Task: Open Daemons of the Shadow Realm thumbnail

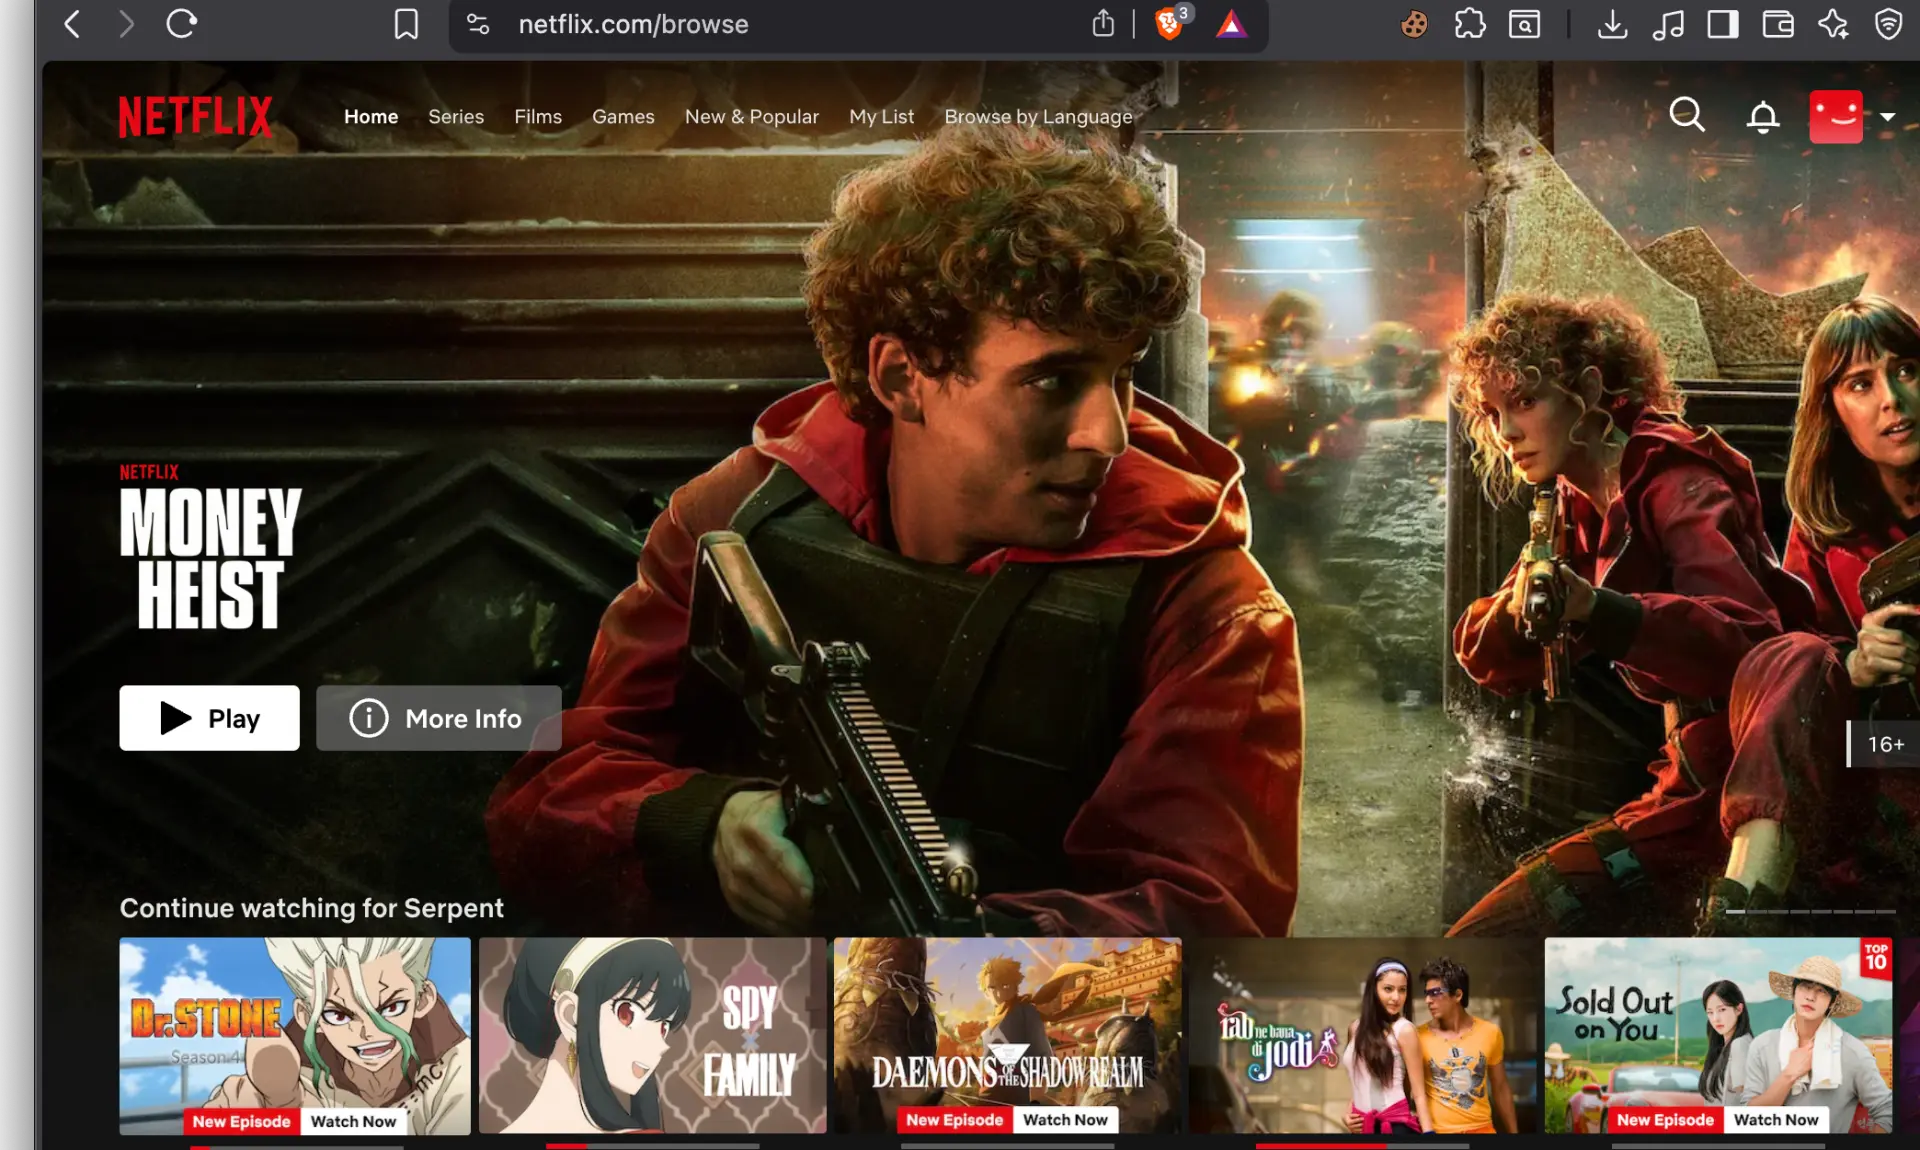Action: pos(1008,1035)
